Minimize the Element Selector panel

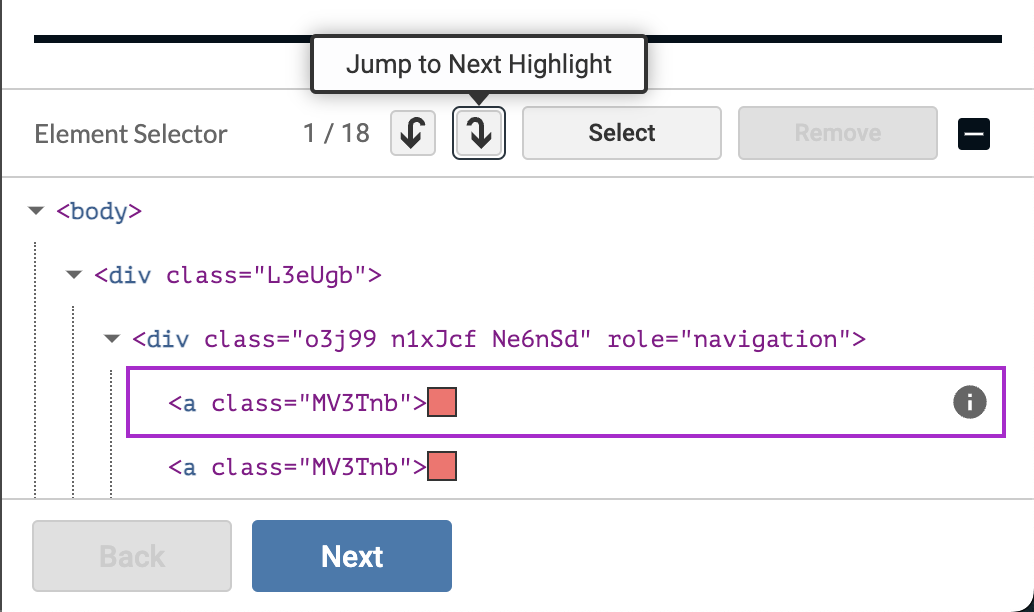pyautogui.click(x=973, y=134)
